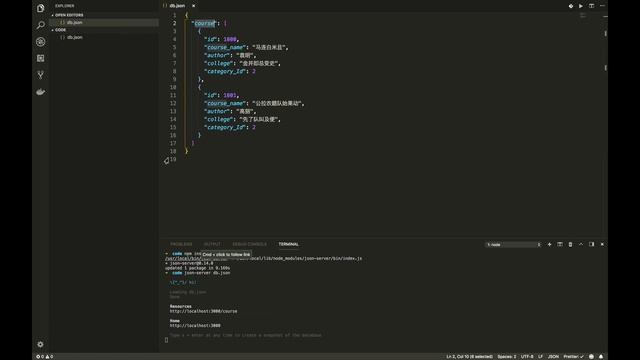Click the line and column indicator

(x=469, y=357)
